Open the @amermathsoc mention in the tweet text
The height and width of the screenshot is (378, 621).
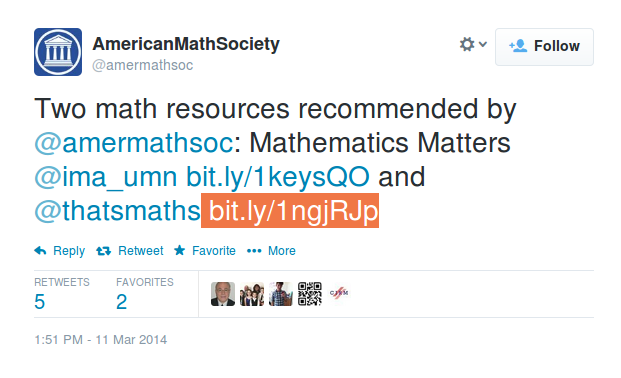tap(133, 143)
